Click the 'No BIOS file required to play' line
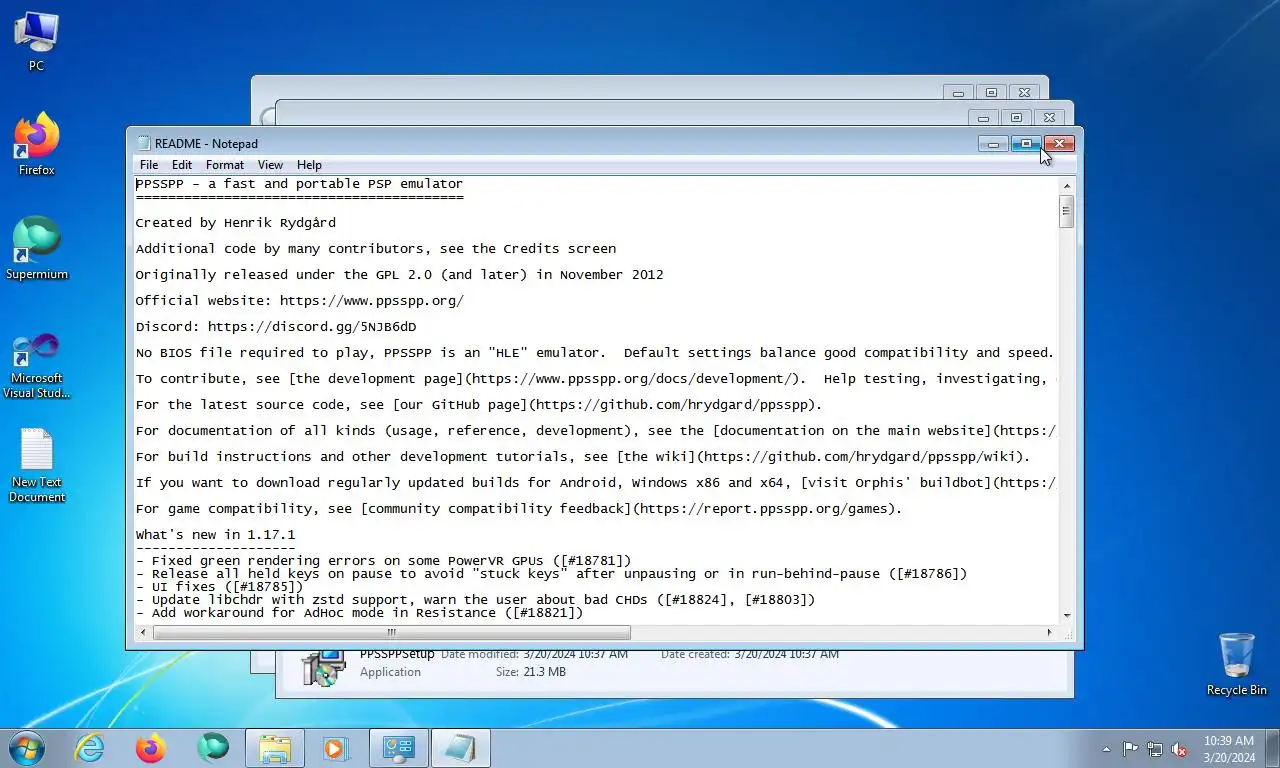 (595, 353)
